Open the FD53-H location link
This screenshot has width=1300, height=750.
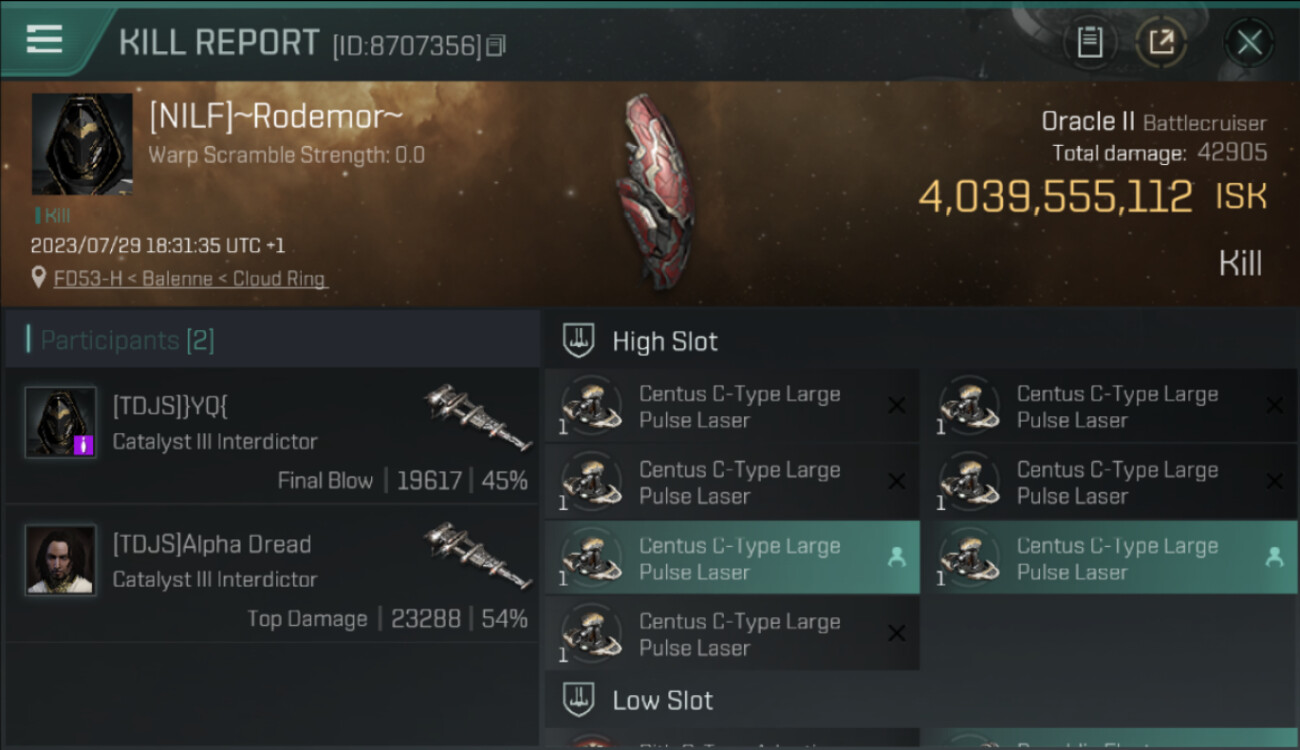(190, 279)
